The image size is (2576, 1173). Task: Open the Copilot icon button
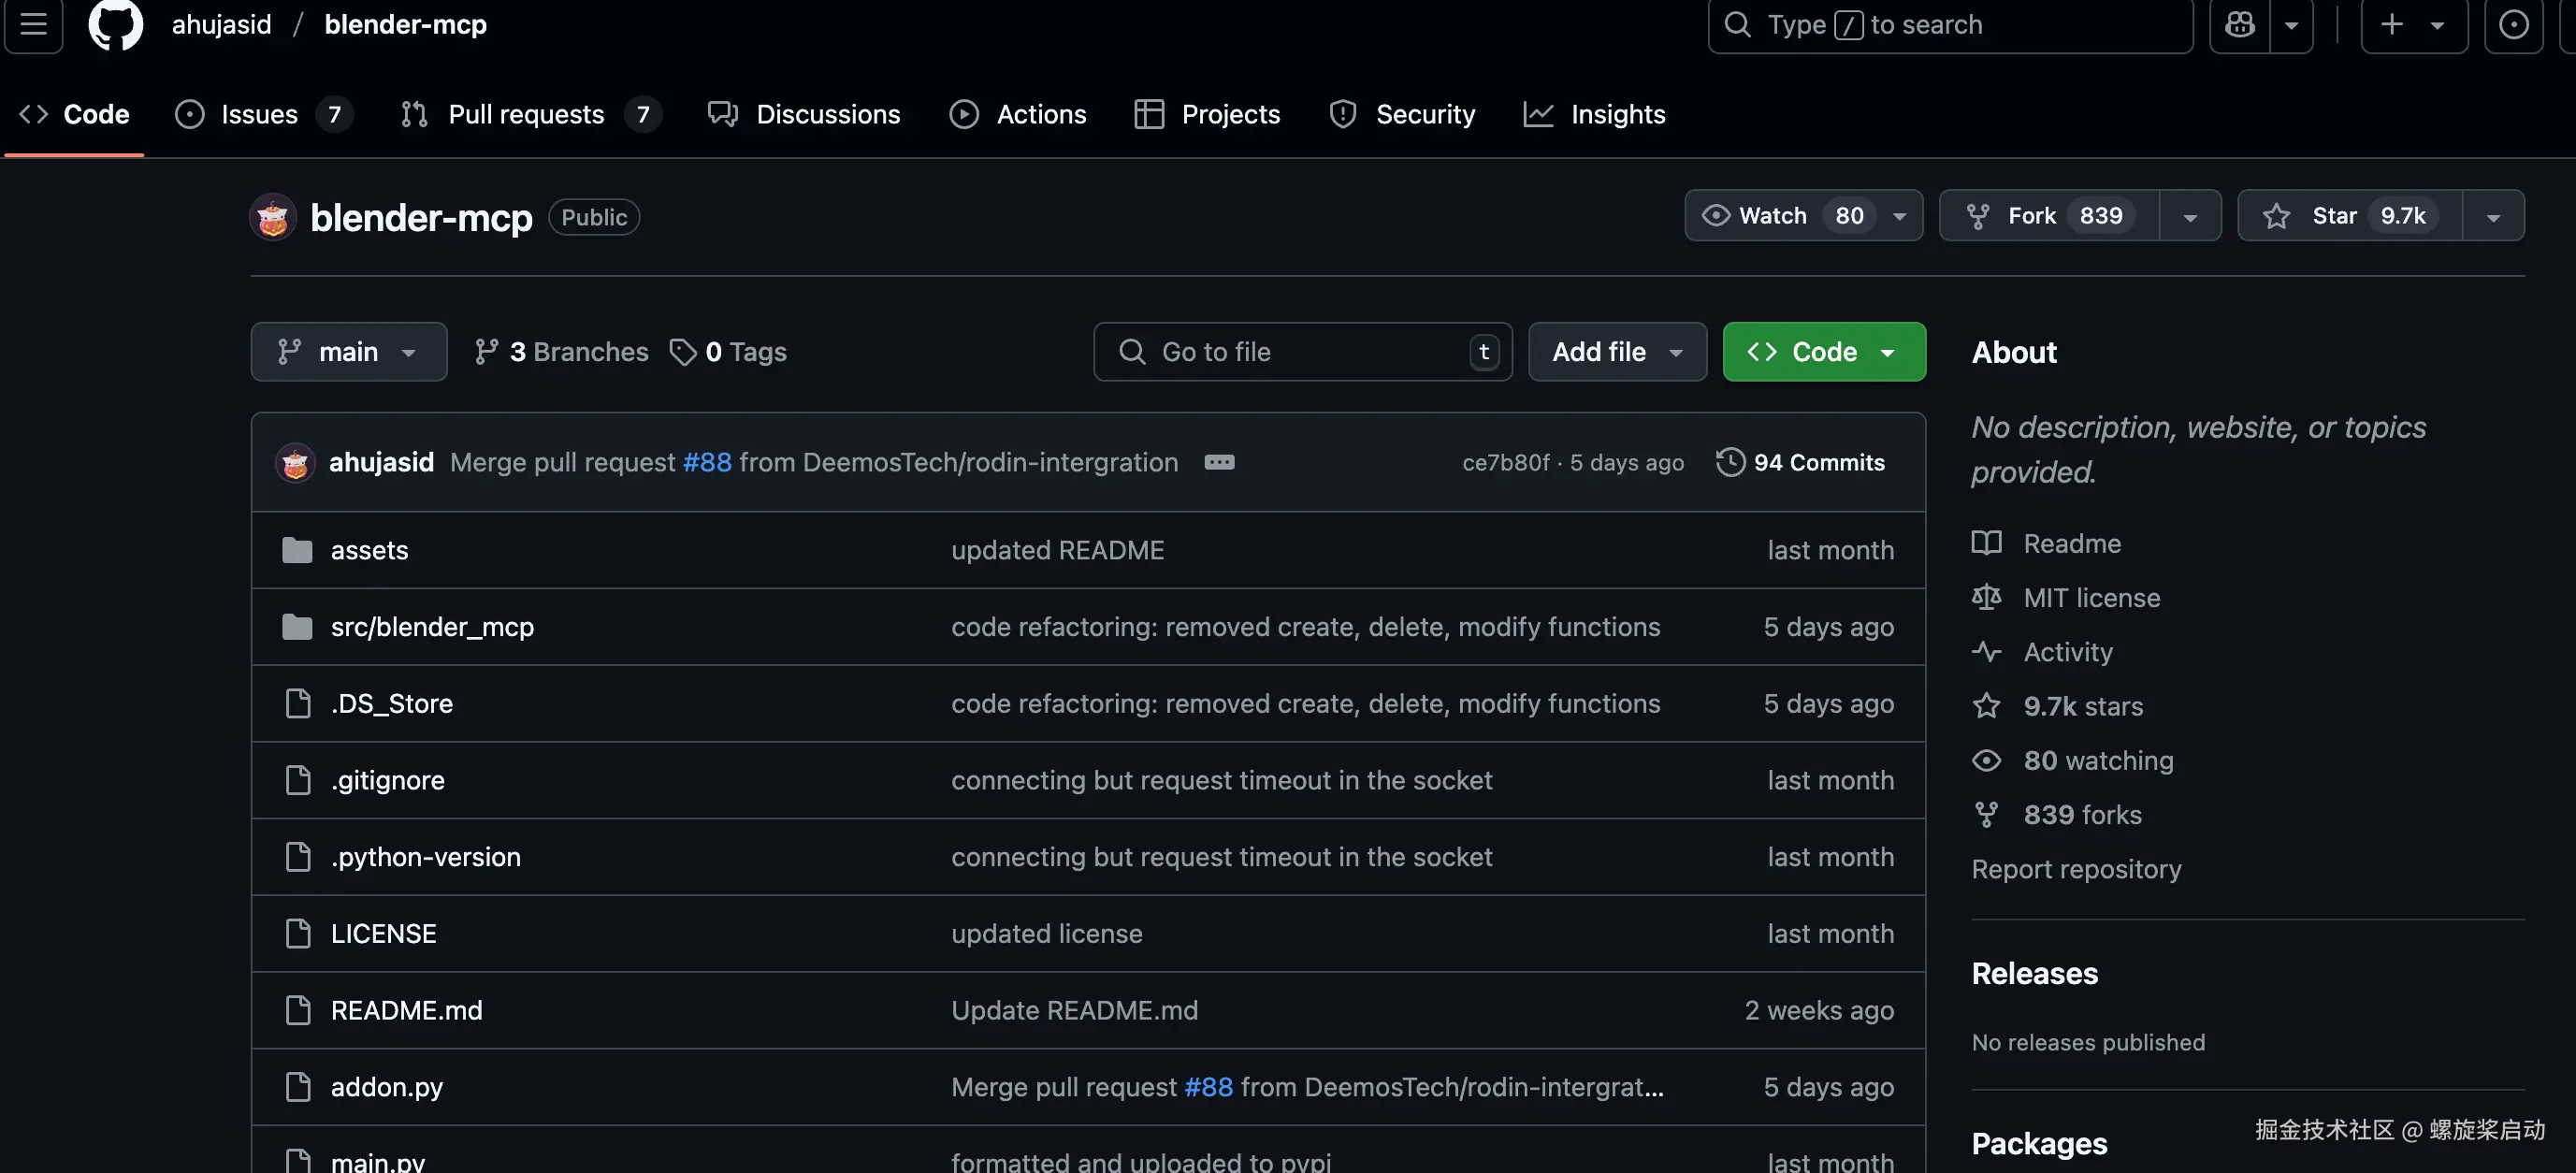[2239, 24]
